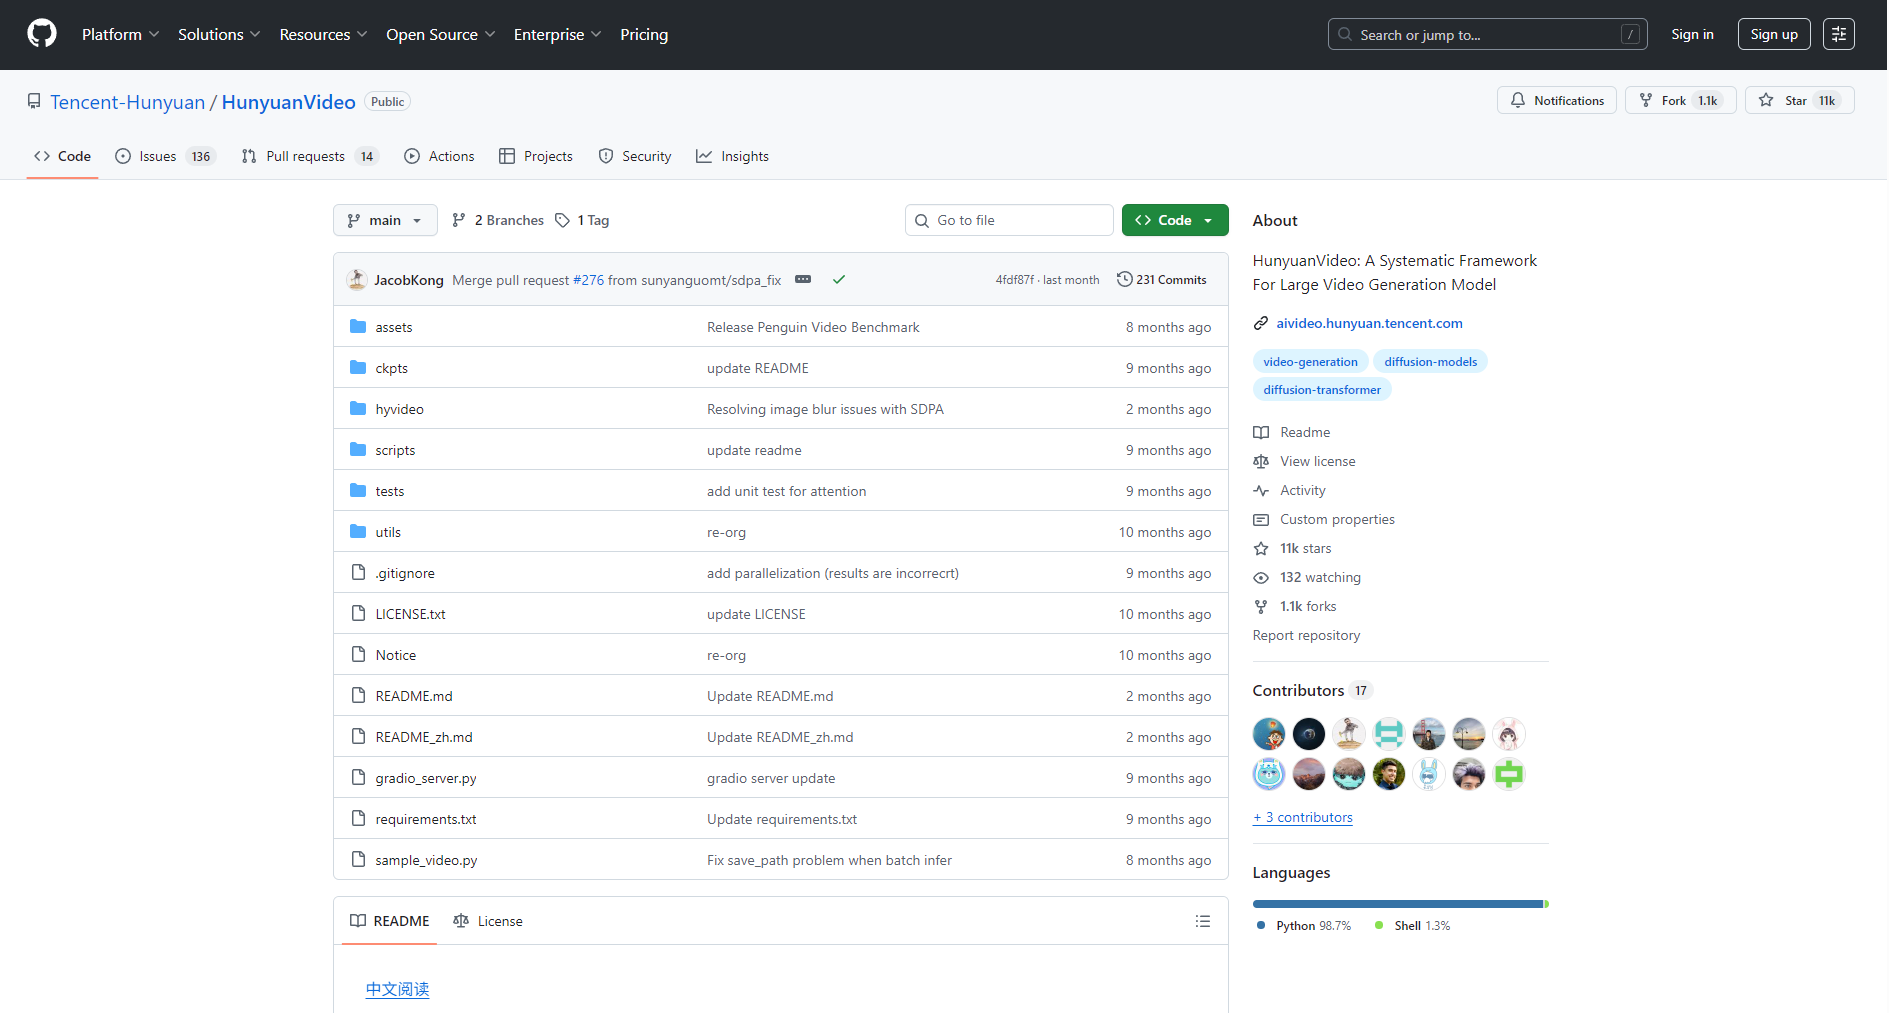Switch to the Actions tab
The height and width of the screenshot is (1013, 1889).
coord(439,156)
